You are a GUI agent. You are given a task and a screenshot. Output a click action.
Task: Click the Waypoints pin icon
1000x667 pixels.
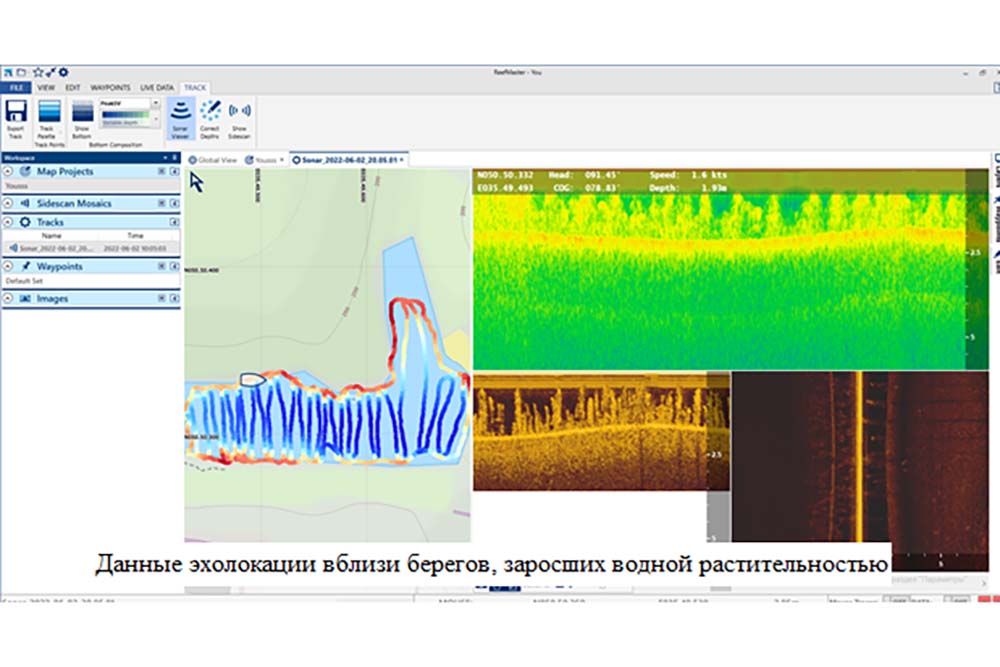[x=25, y=267]
